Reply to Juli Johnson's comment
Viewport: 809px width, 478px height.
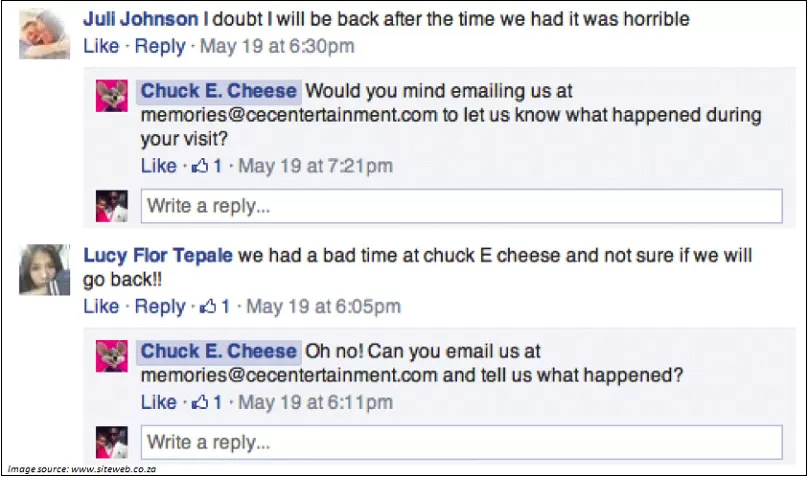click(x=160, y=46)
